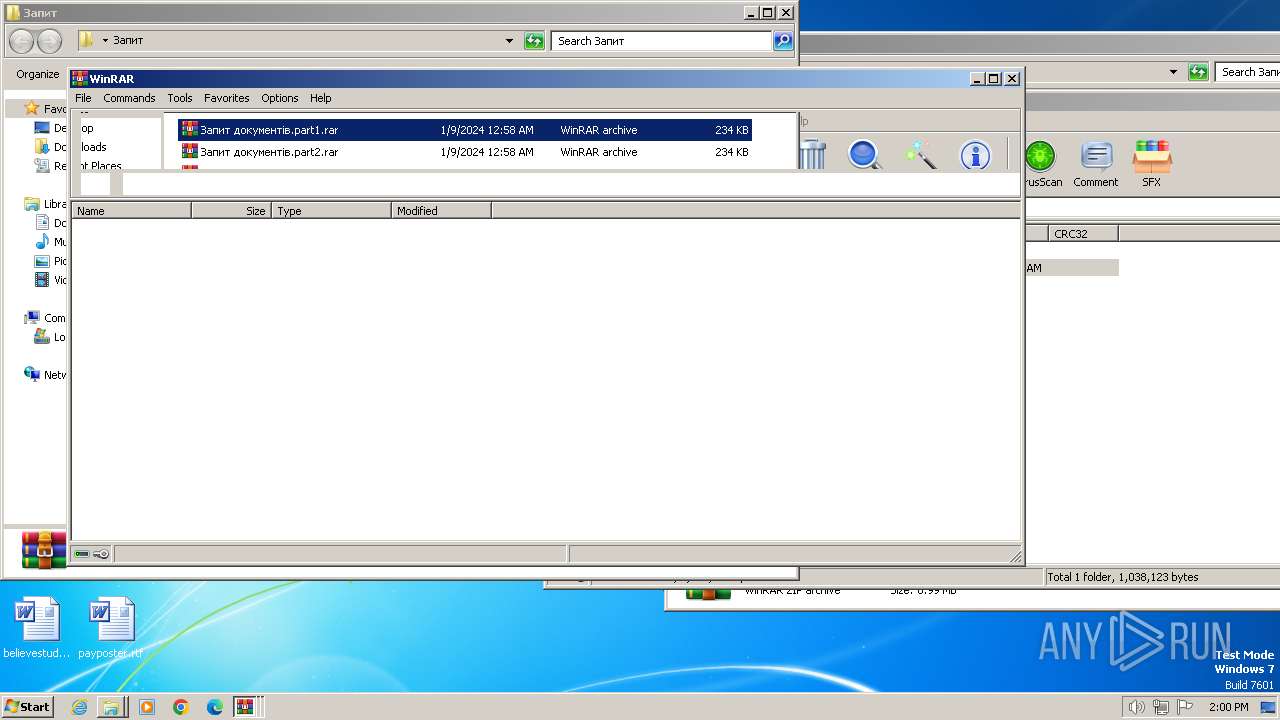Select Pictures library icon in Explorer sidebar
The height and width of the screenshot is (720, 1280).
pos(42,261)
